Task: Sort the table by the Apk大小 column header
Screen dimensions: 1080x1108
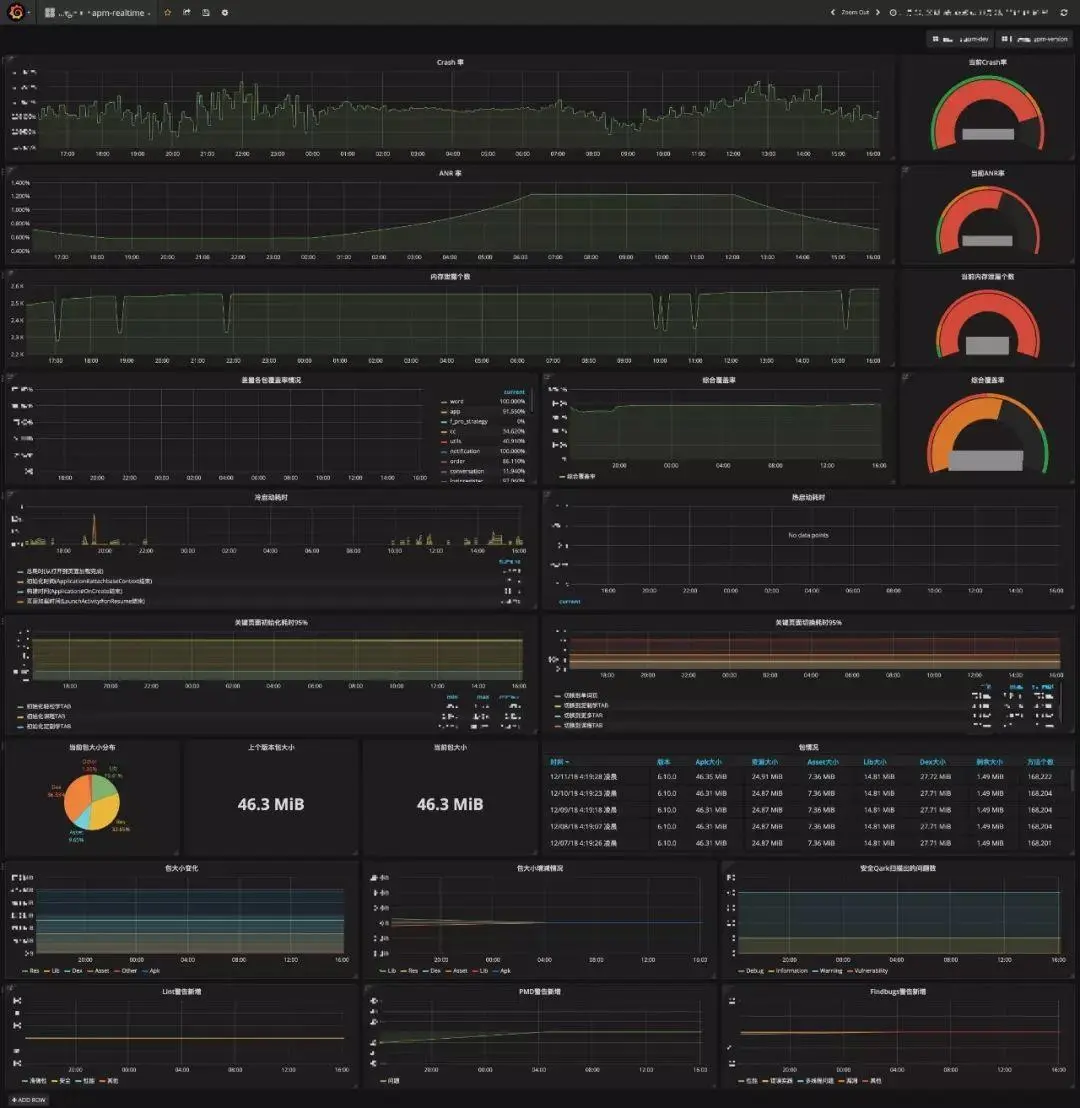Action: (x=708, y=762)
